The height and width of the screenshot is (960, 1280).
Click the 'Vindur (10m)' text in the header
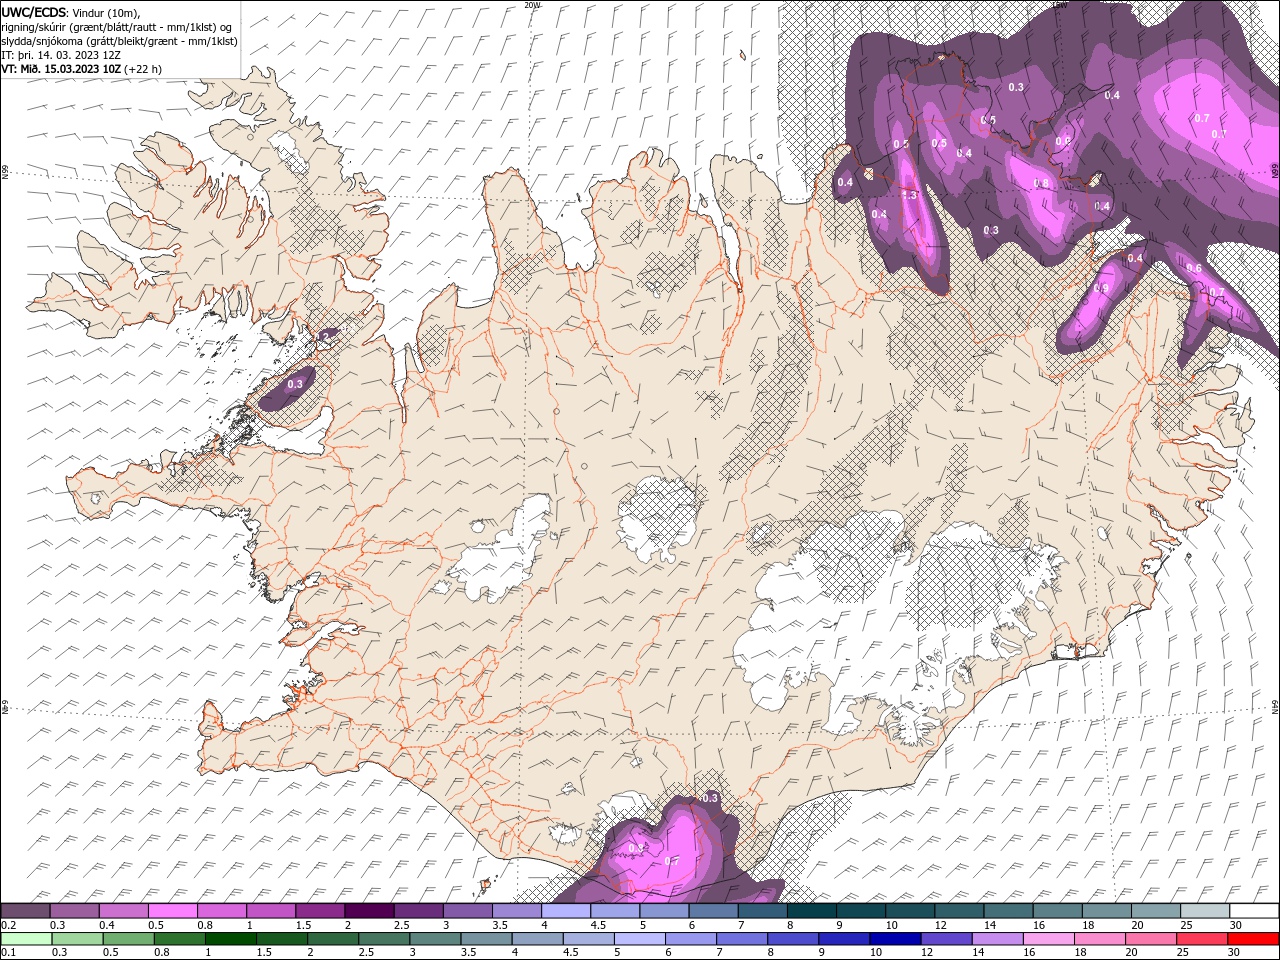[107, 11]
